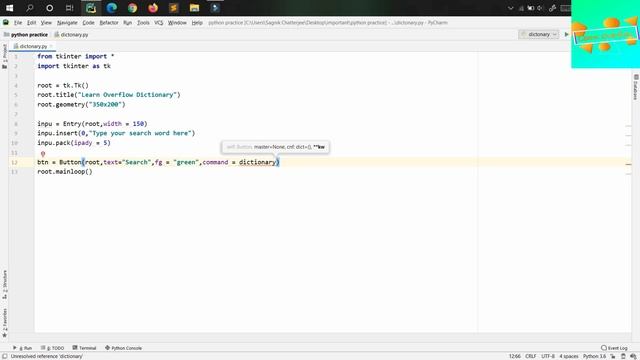Open Sublime Text from taskbar
Image resolution: width=640 pixels, height=360 pixels.
coord(173,8)
